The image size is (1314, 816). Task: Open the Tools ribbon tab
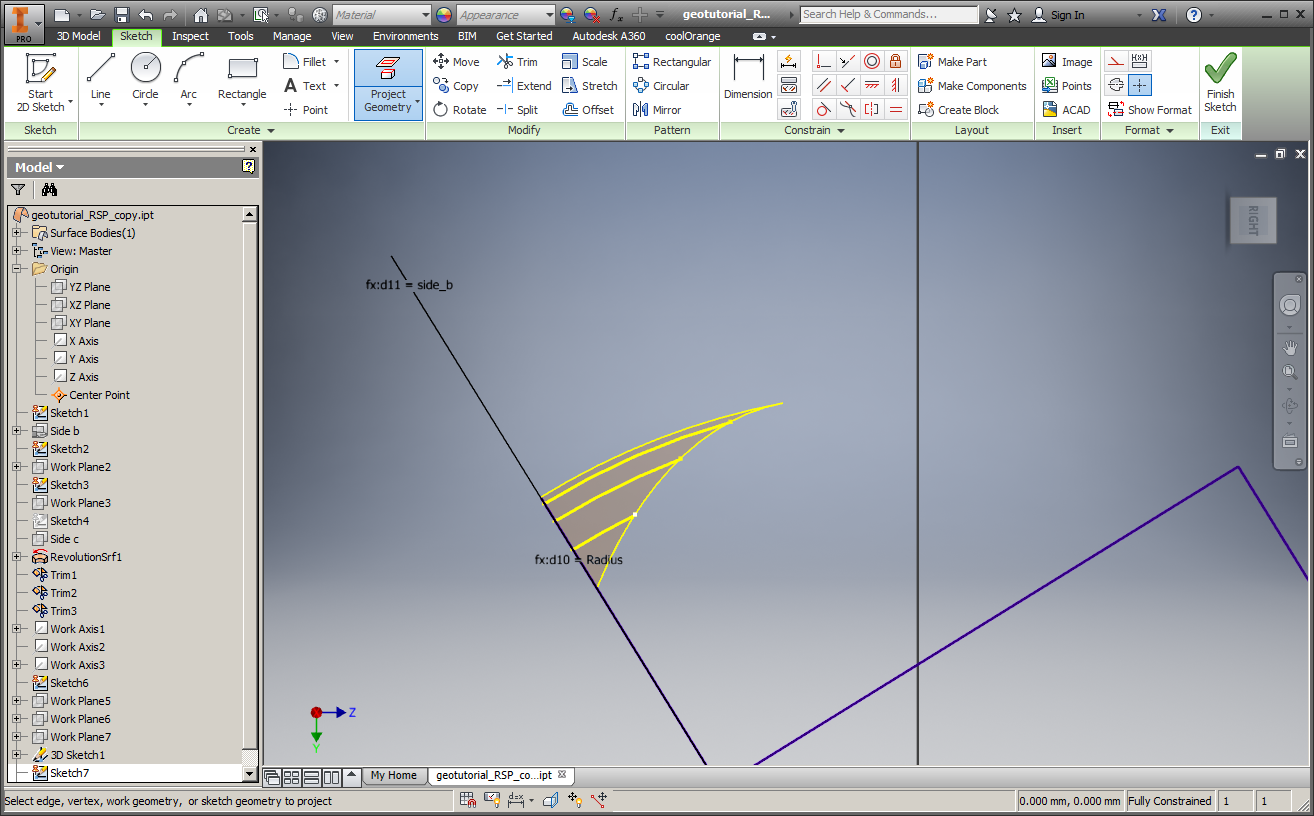(x=241, y=36)
